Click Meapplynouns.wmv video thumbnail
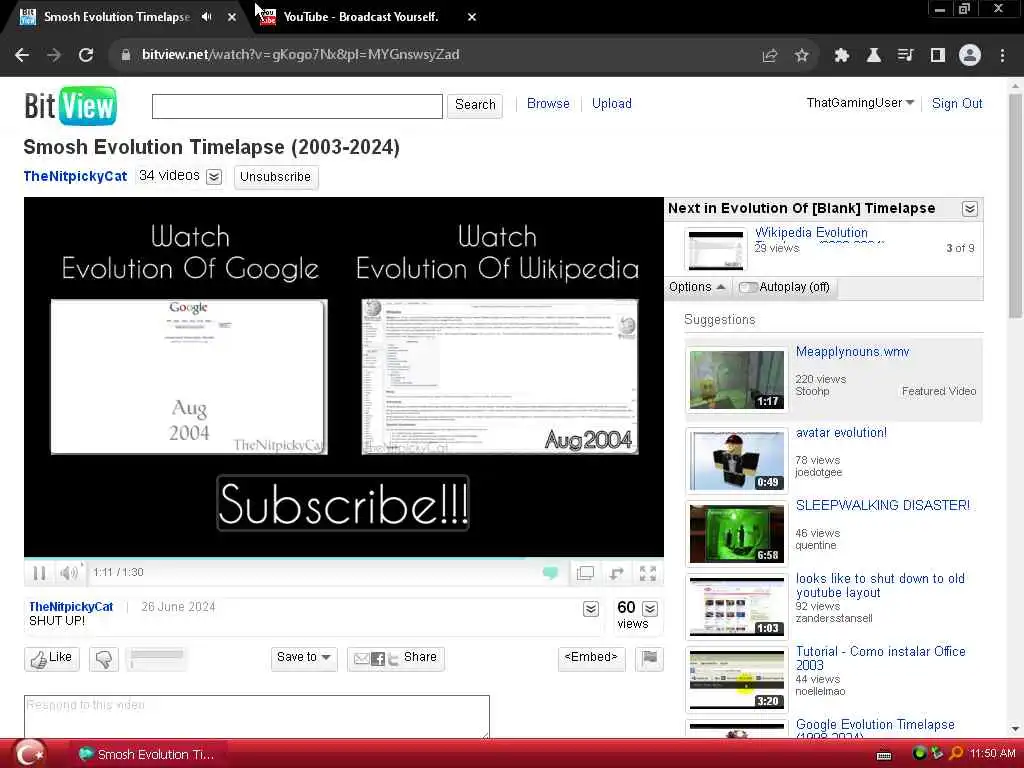Screen dimensions: 1024x768 point(737,380)
